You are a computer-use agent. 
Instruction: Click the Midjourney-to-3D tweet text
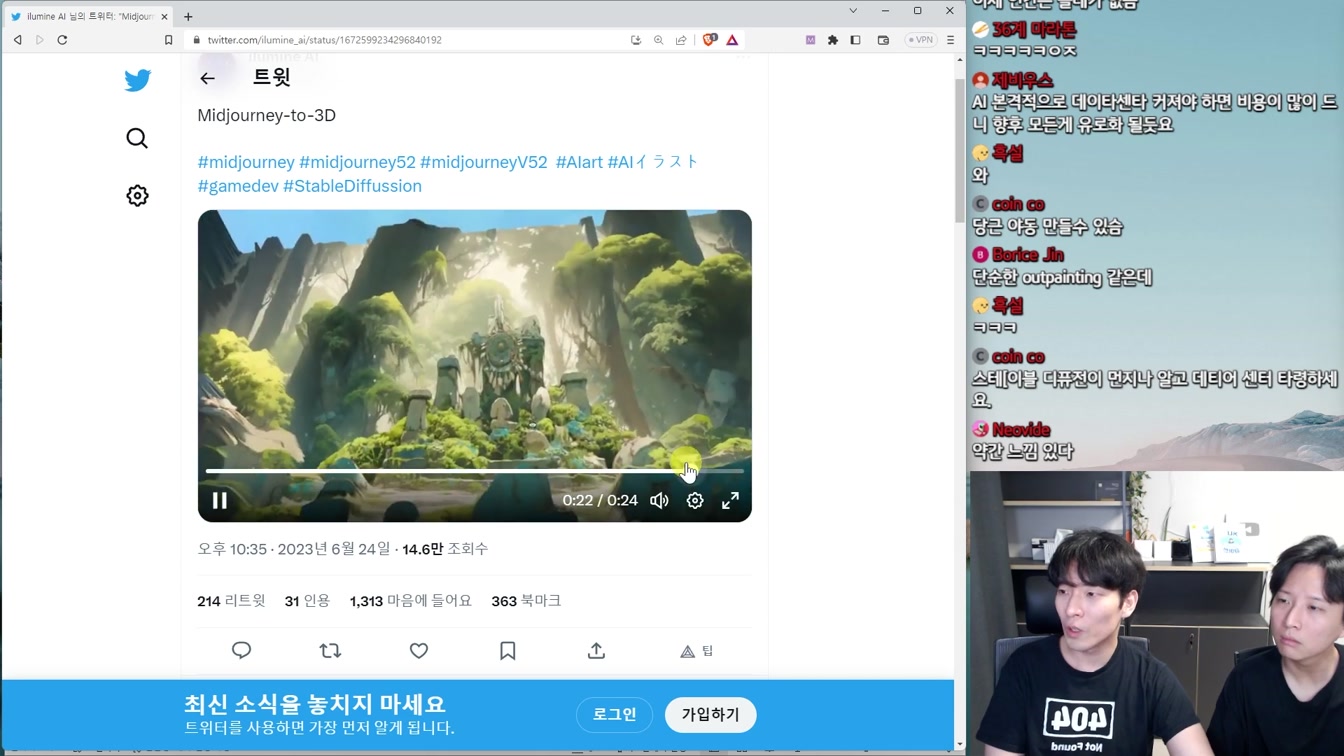[267, 115]
